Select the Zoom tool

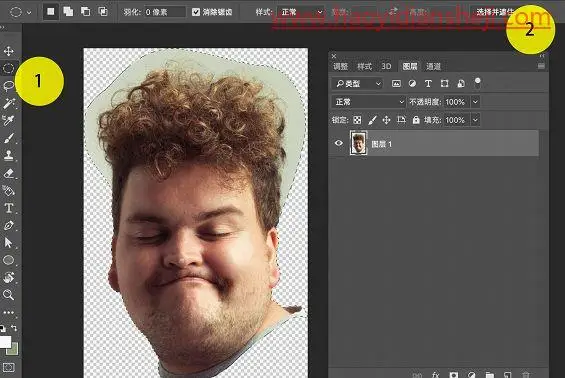[x=9, y=295]
